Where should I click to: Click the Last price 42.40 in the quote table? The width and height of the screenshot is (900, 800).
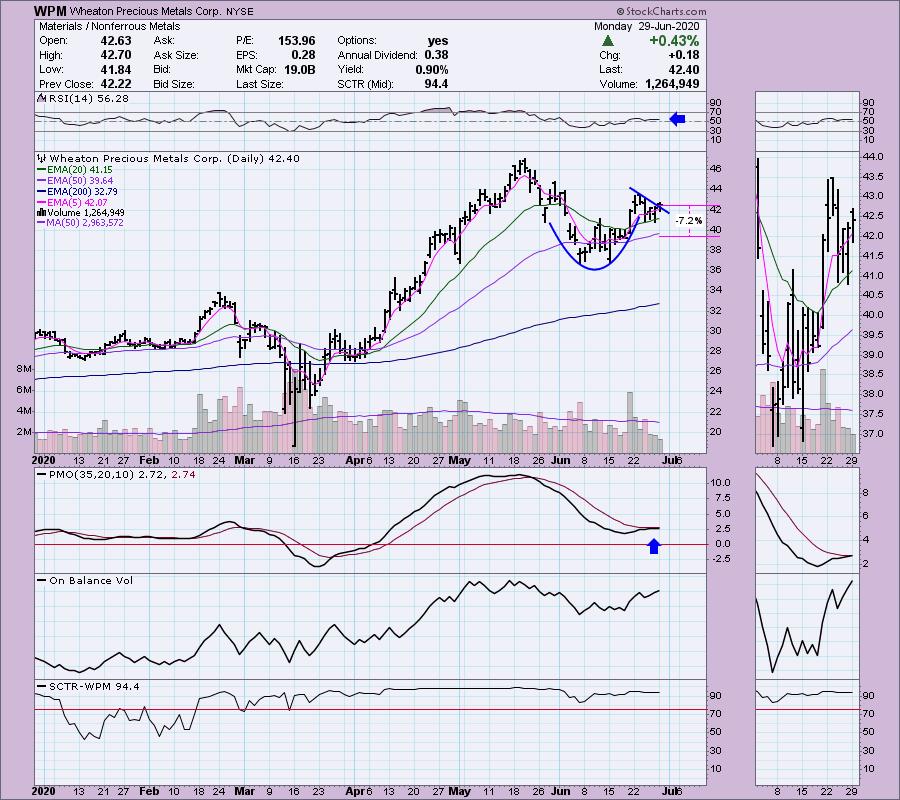(684, 69)
